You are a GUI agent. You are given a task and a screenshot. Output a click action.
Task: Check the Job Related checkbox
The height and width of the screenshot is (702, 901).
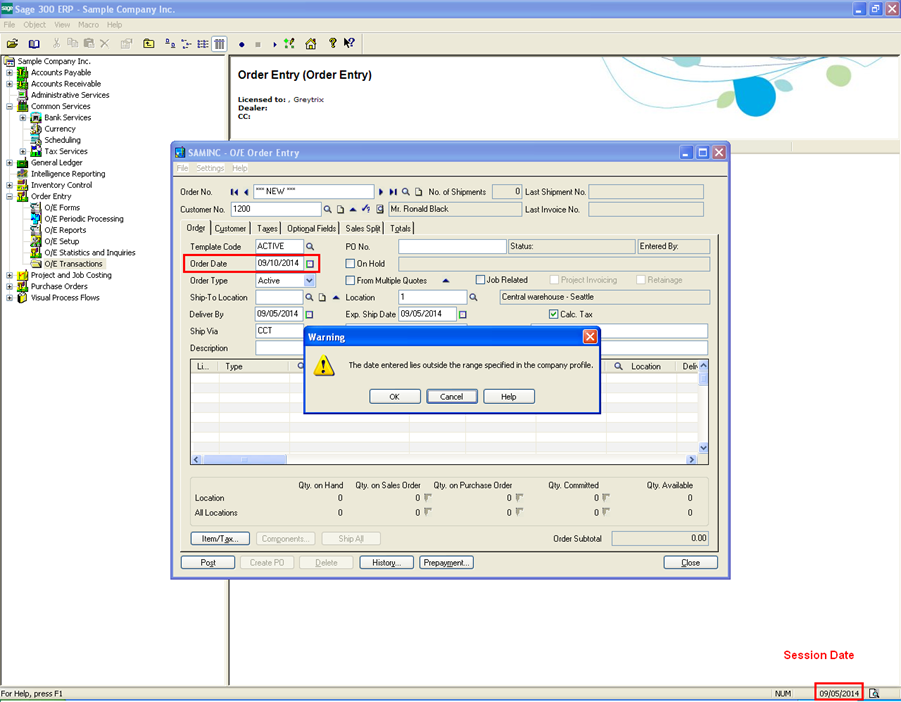click(x=480, y=280)
